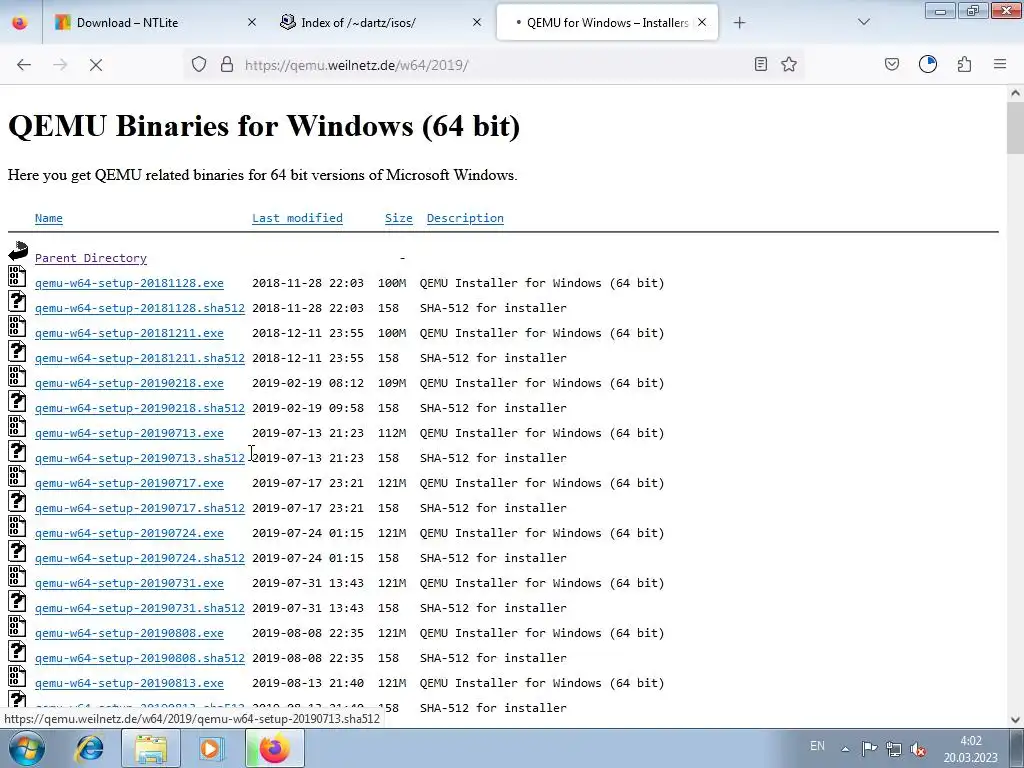Screen dimensions: 1024x768
Task: Go back to previous page
Action: click(24, 65)
